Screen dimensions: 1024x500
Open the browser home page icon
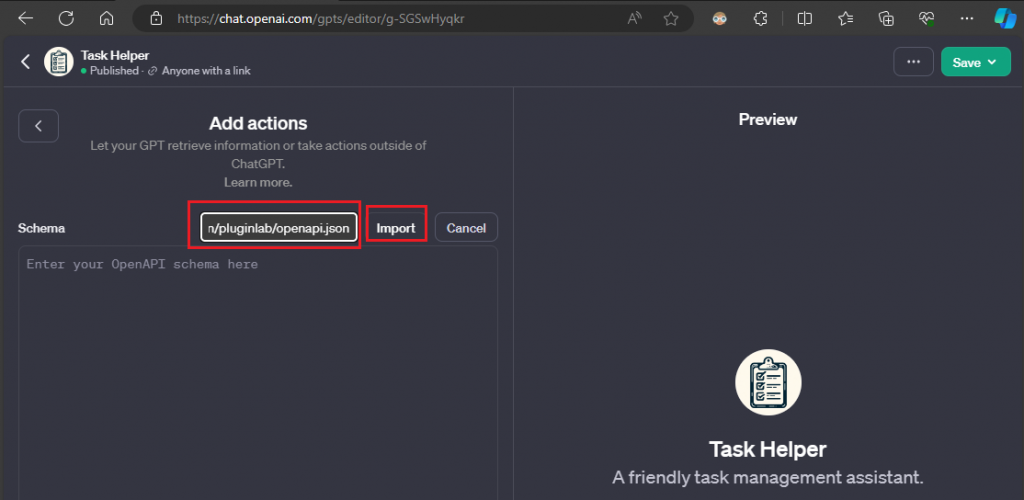[x=106, y=18]
